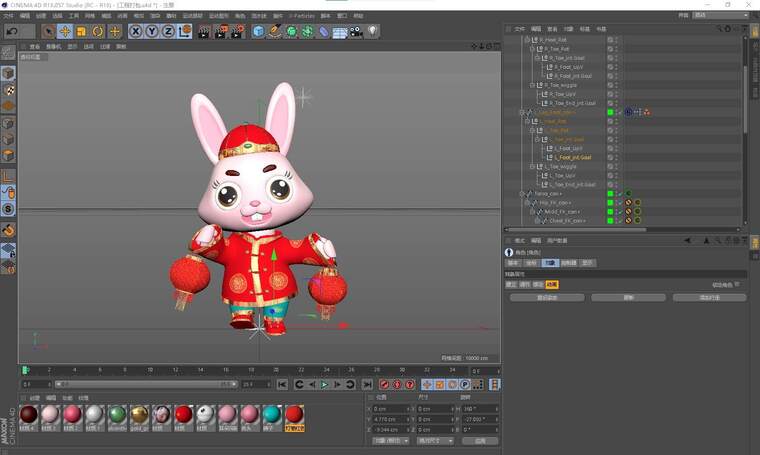Open the File menu in main menu bar

click(x=8, y=16)
